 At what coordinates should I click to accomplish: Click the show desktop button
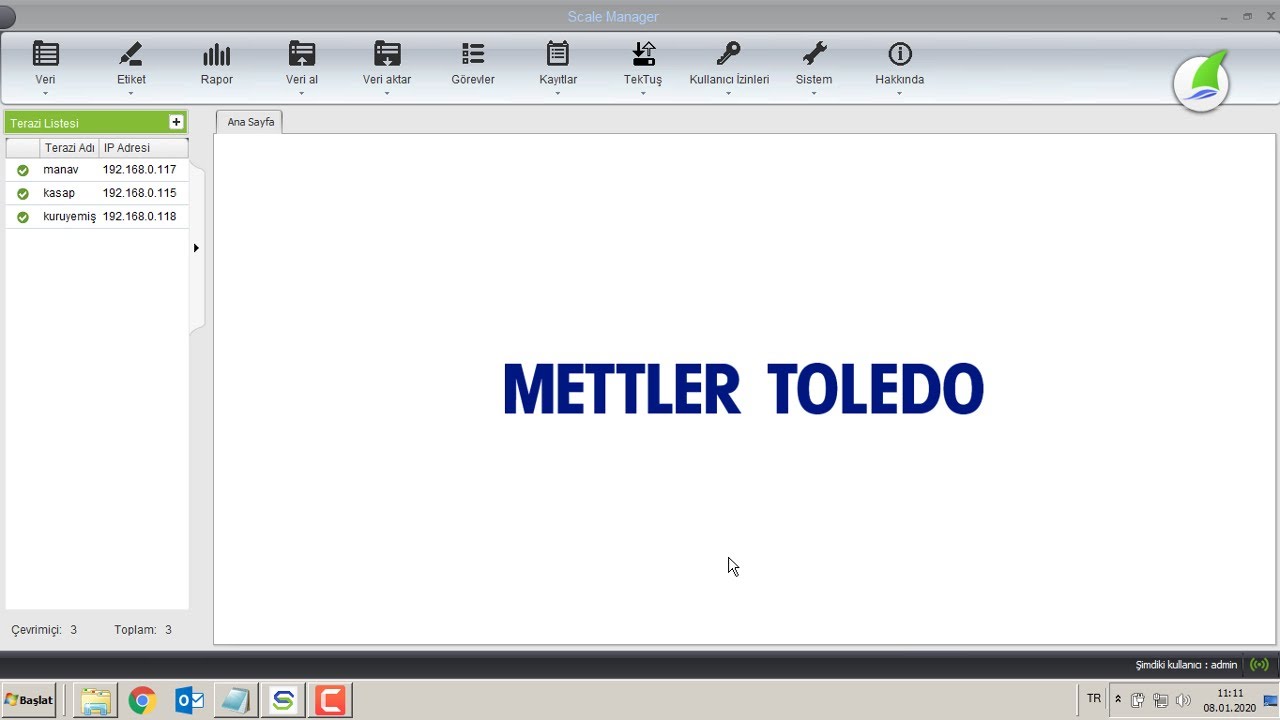click(1270, 700)
